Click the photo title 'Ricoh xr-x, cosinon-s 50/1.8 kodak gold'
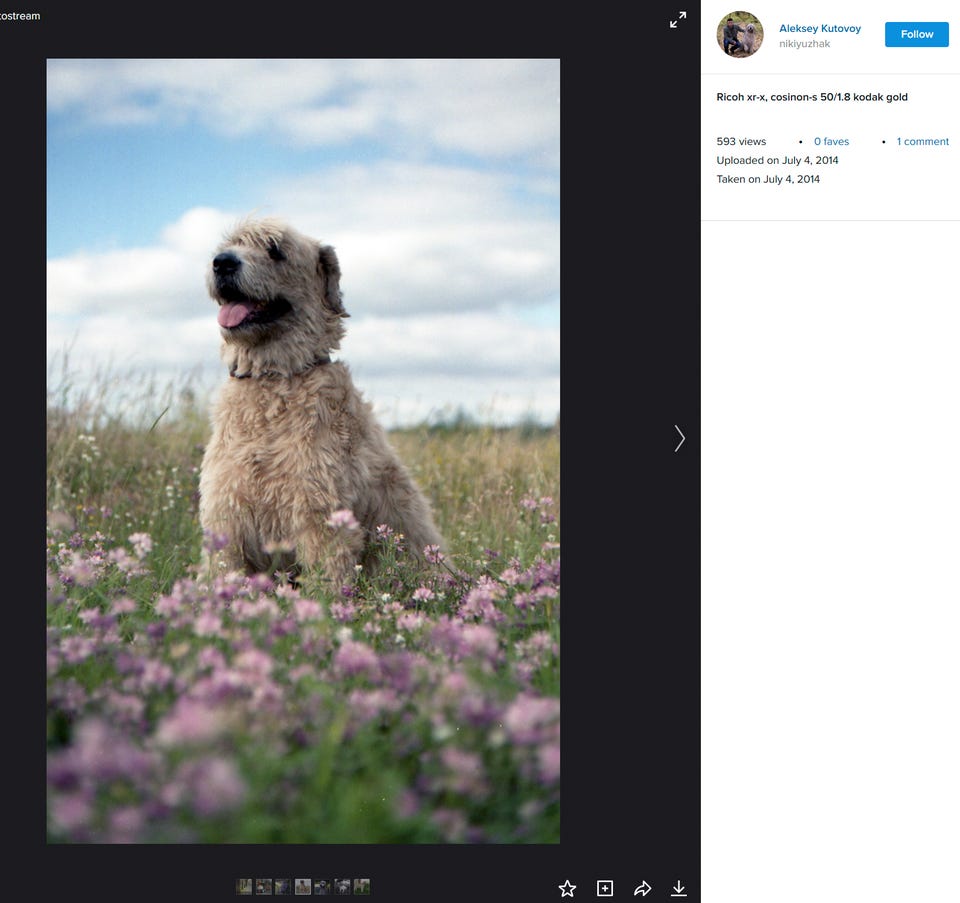 [812, 97]
